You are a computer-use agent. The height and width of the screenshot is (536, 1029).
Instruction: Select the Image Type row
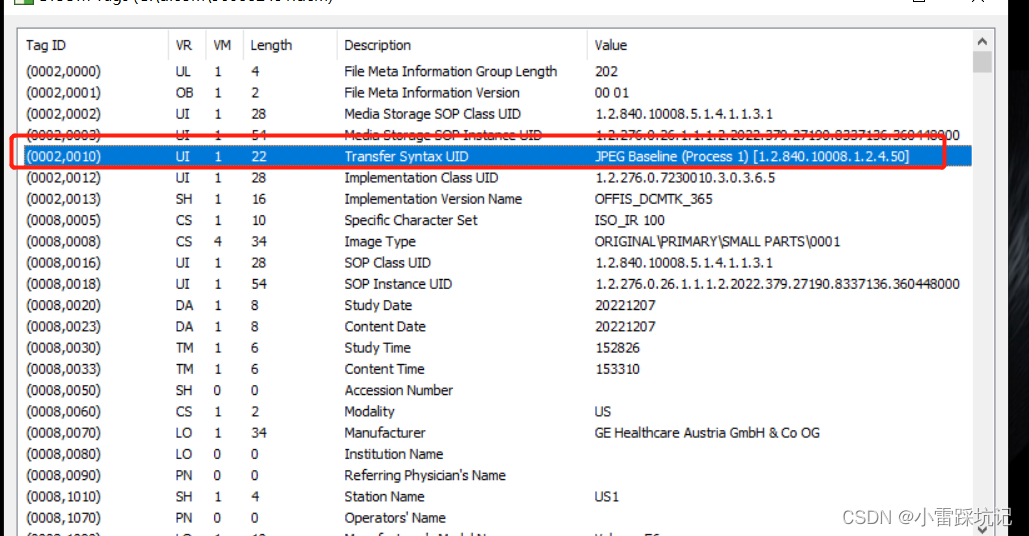(x=497, y=241)
